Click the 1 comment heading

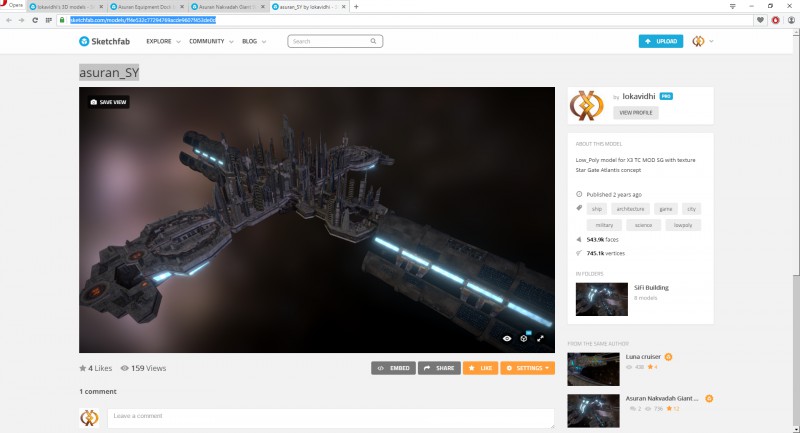[98, 392]
